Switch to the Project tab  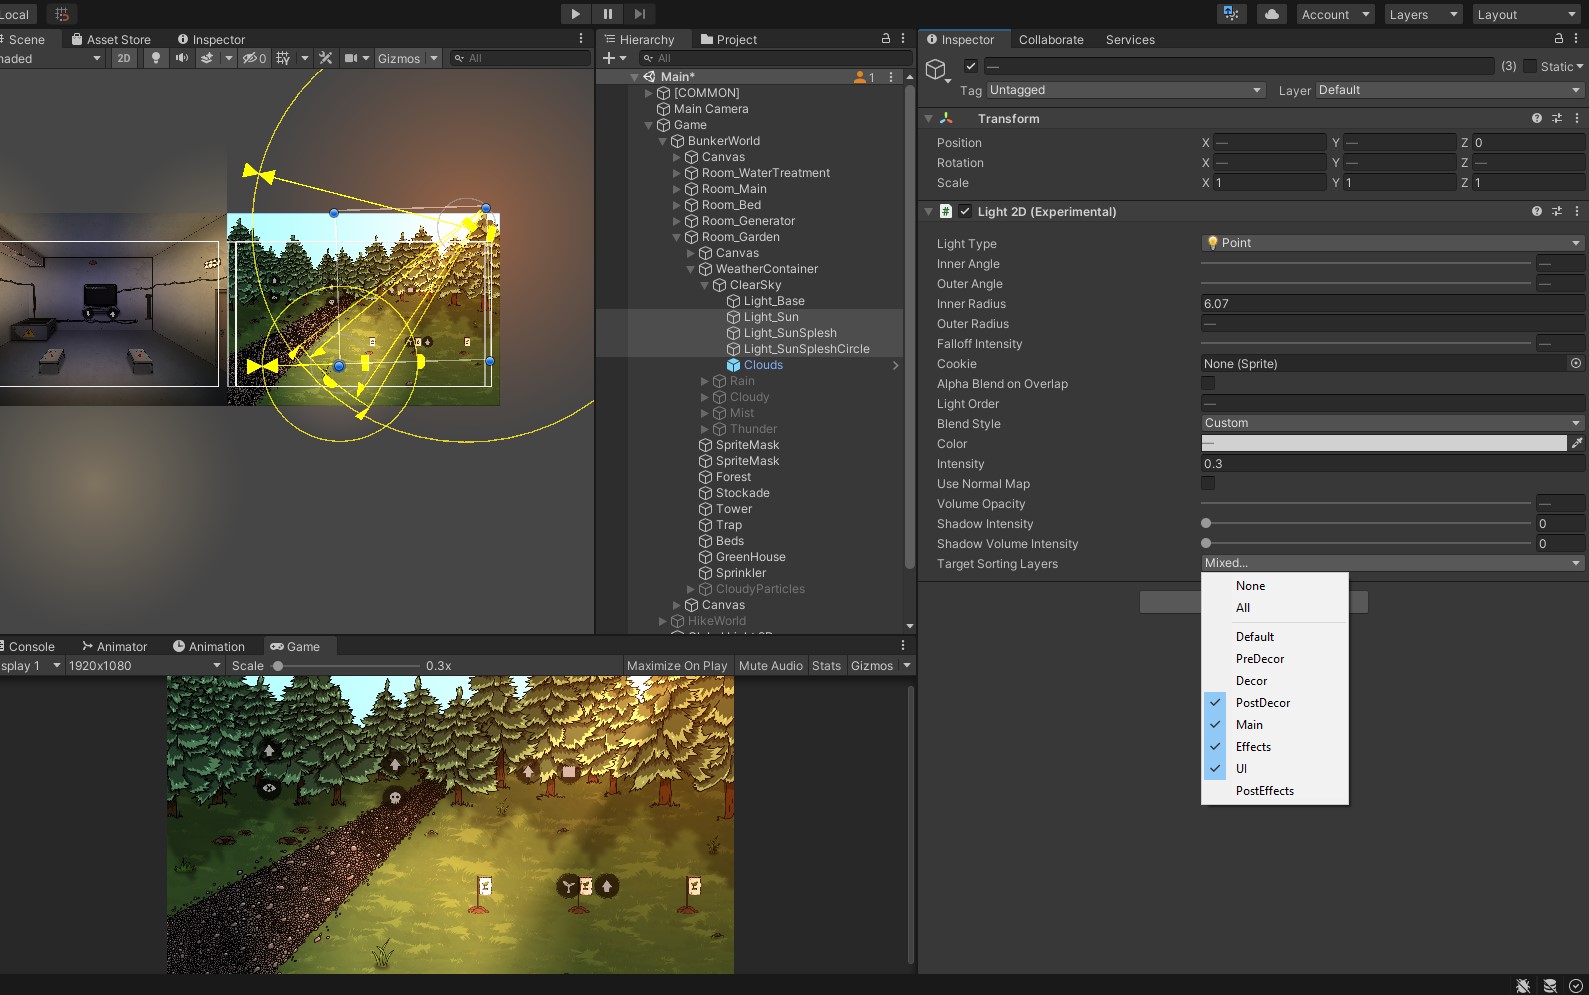point(729,39)
